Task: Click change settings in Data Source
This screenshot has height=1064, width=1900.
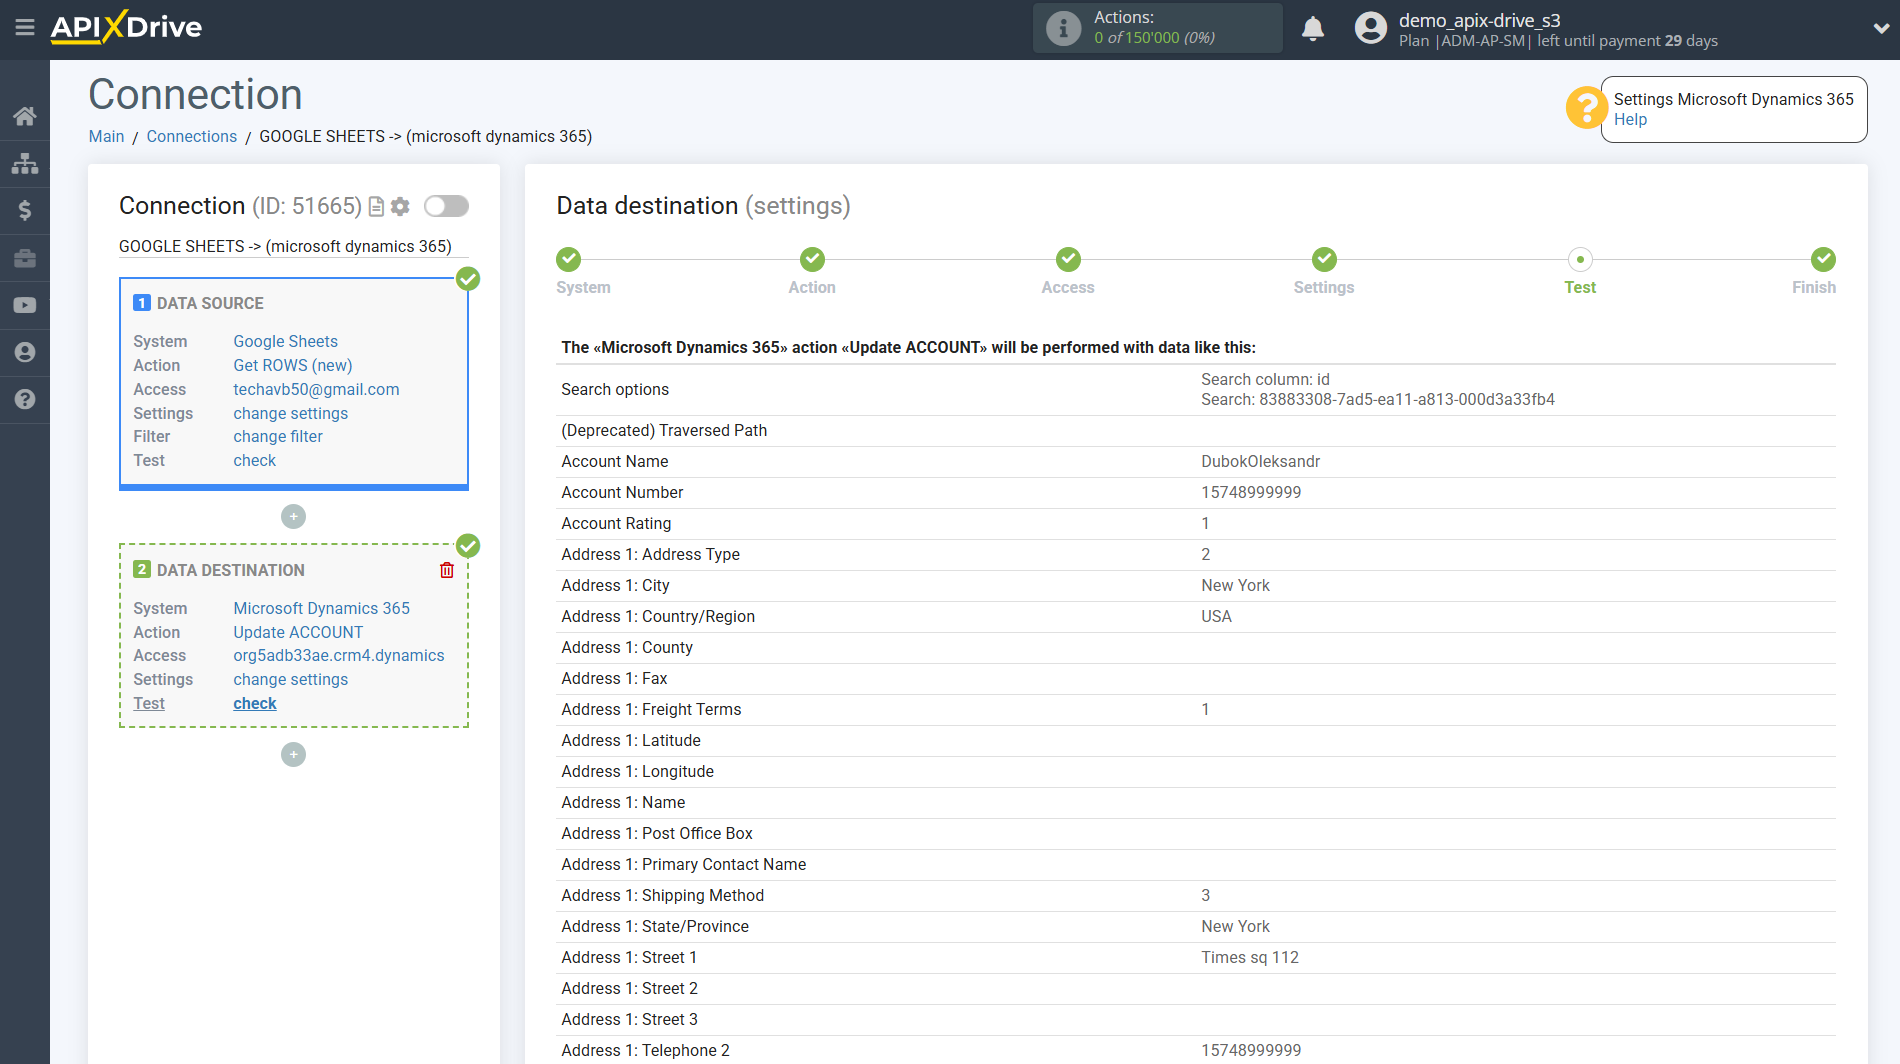Action: coord(291,413)
